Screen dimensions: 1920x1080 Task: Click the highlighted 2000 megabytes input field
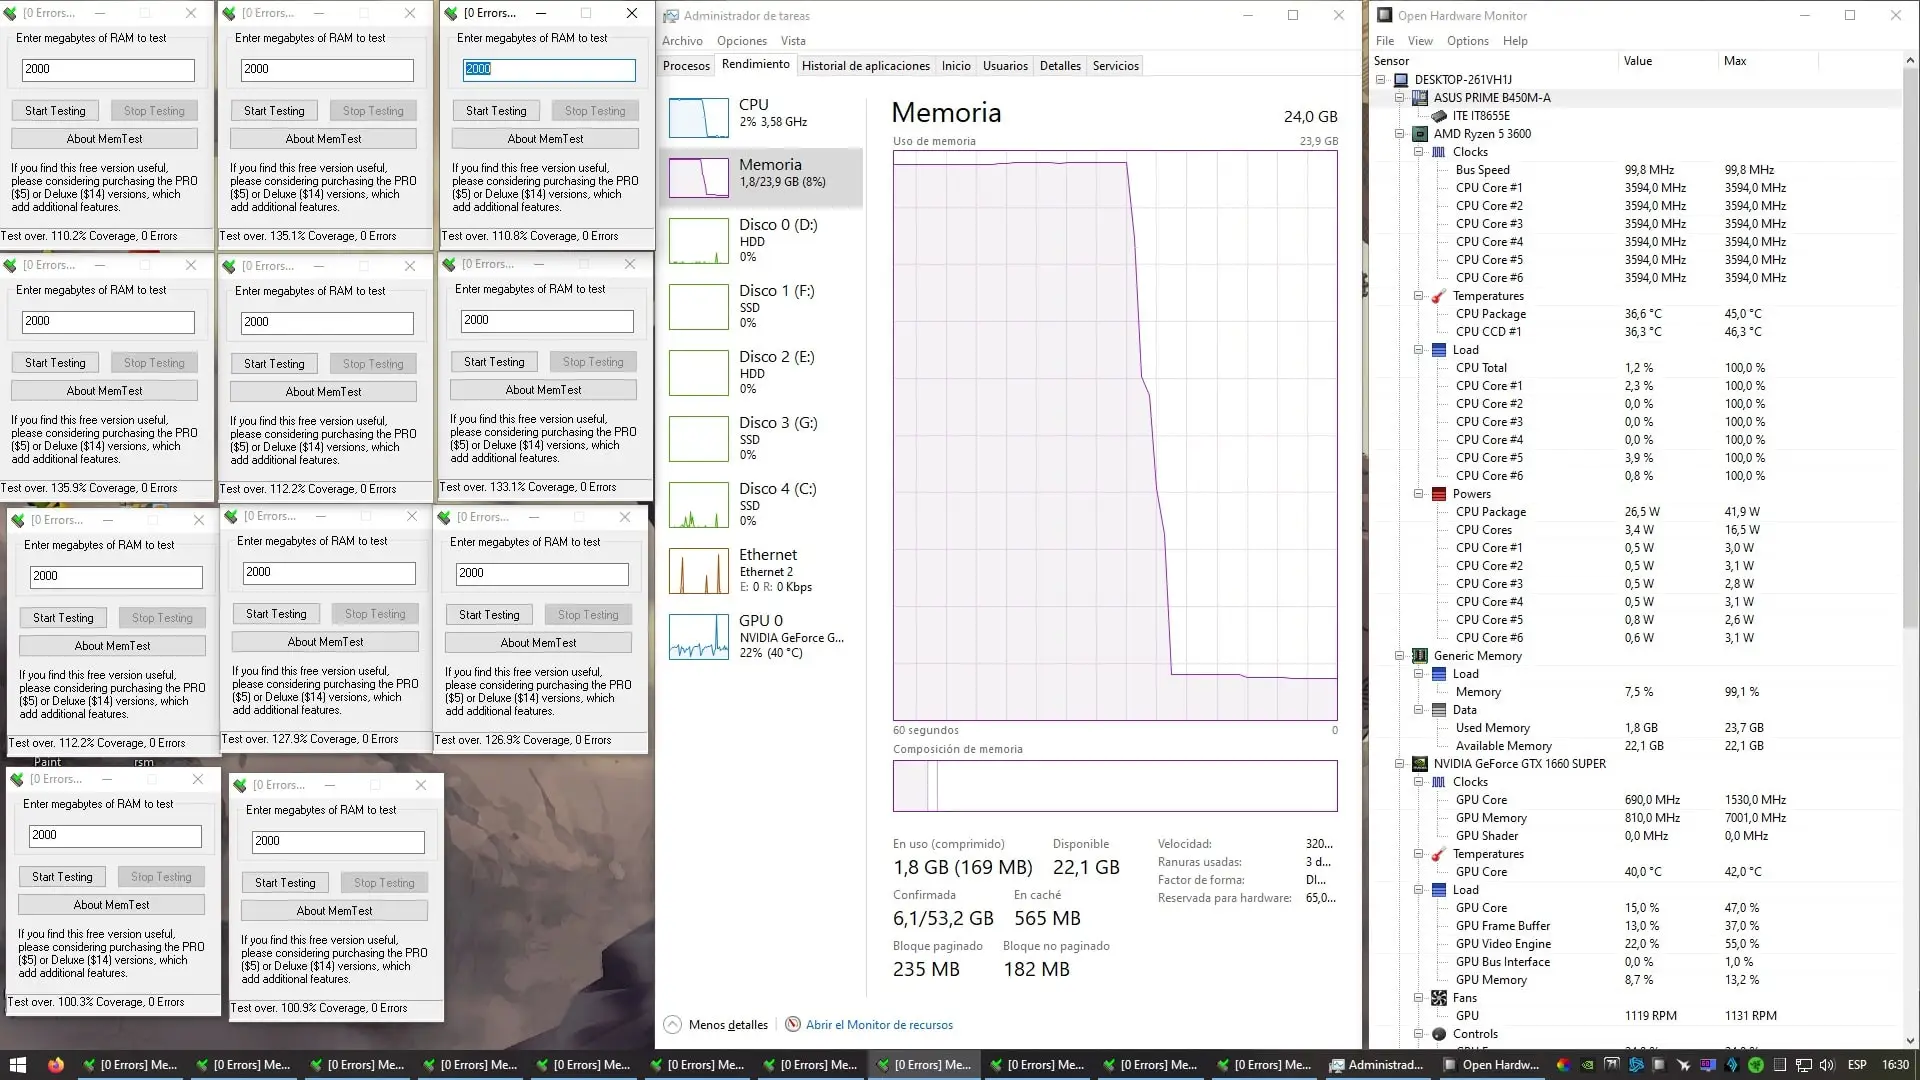coord(549,69)
